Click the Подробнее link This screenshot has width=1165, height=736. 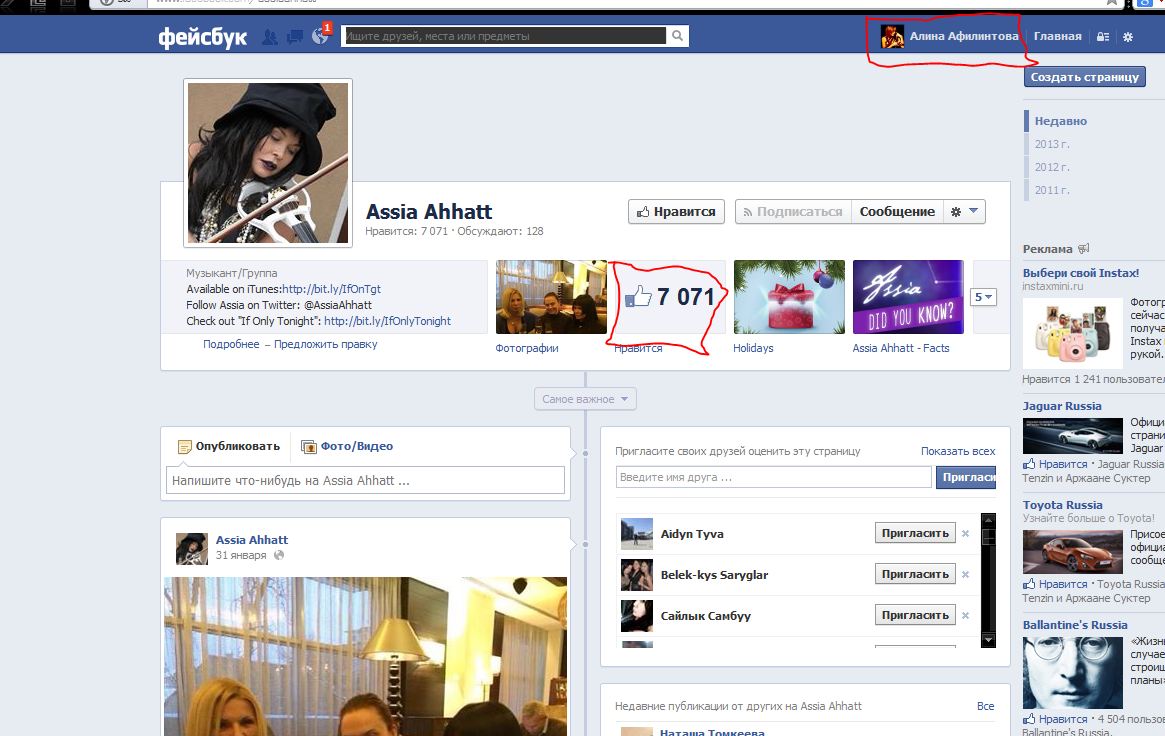(231, 344)
